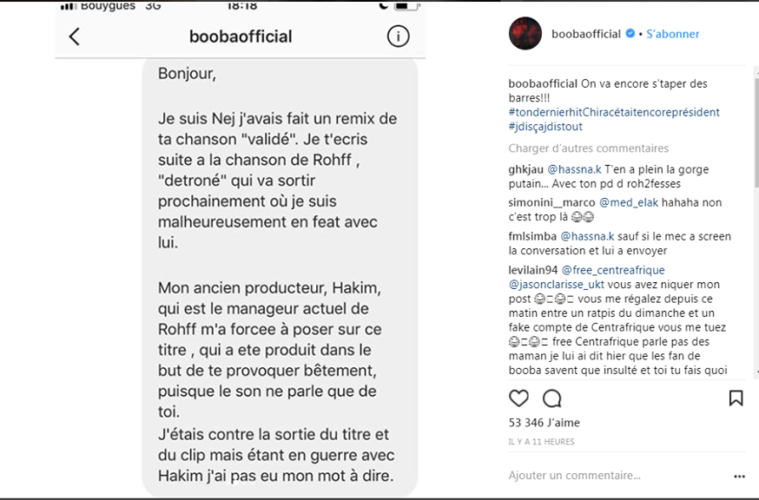Click the S'abonner follow button
The width and height of the screenshot is (759, 500).
coord(672,34)
